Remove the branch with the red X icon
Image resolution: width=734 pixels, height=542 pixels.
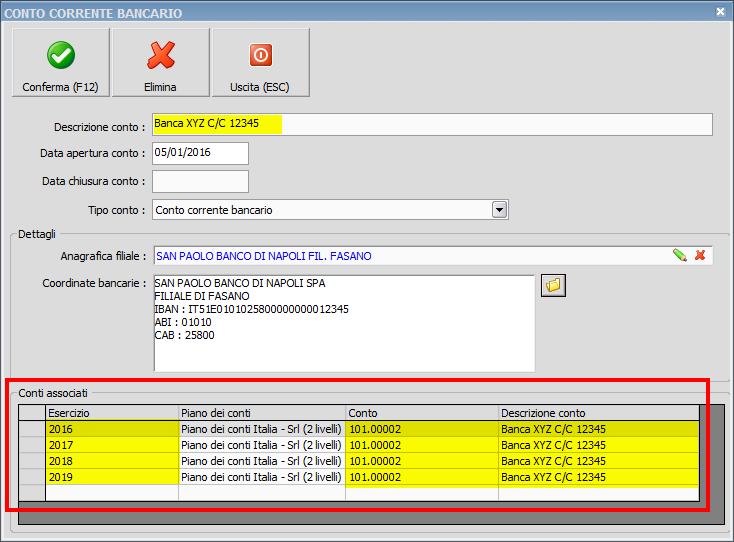[700, 256]
